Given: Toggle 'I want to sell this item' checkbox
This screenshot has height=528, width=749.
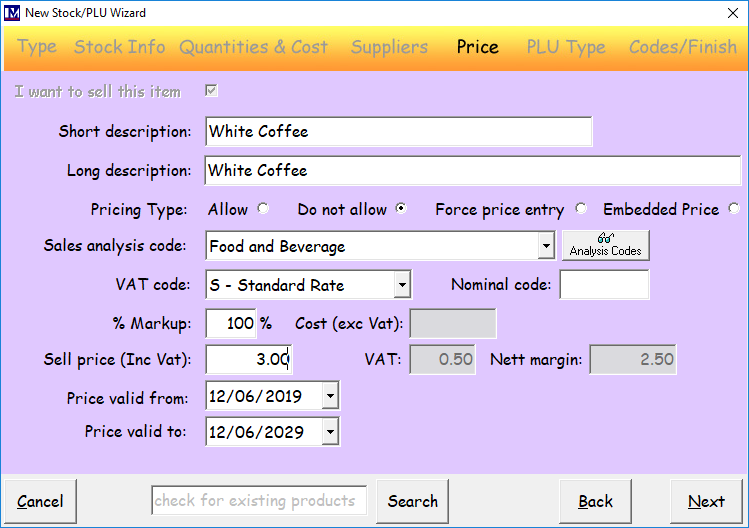Looking at the screenshot, I should coord(211,90).
